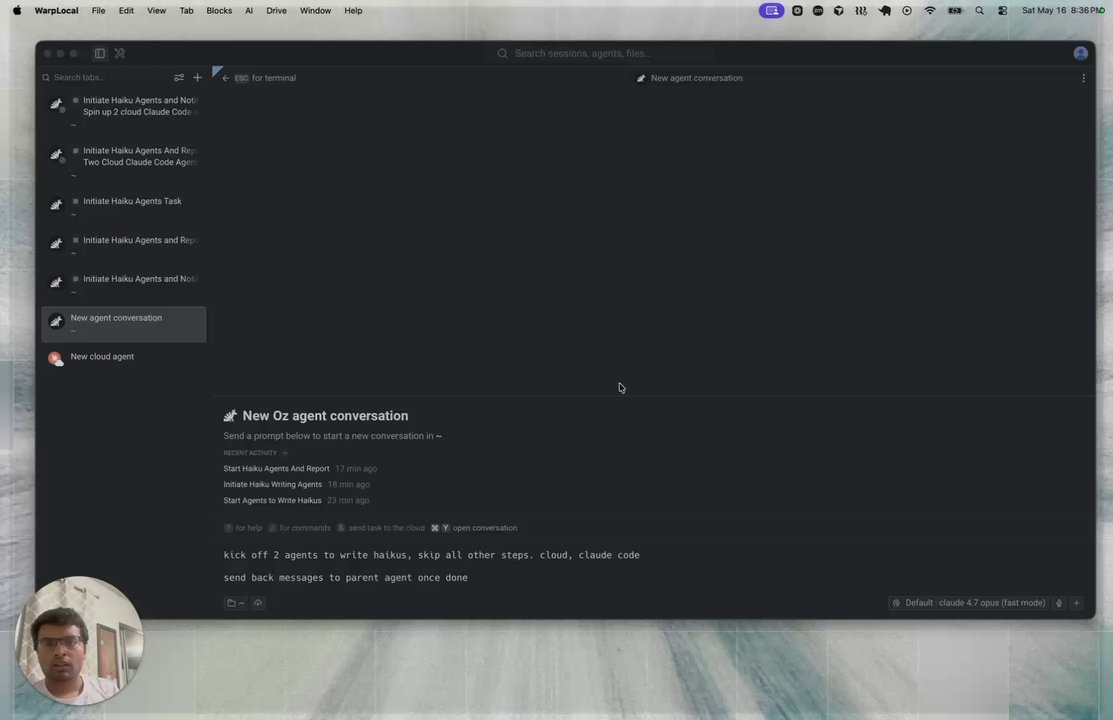
Task: Click the Search sessions, agents, files field
Action: tap(603, 53)
